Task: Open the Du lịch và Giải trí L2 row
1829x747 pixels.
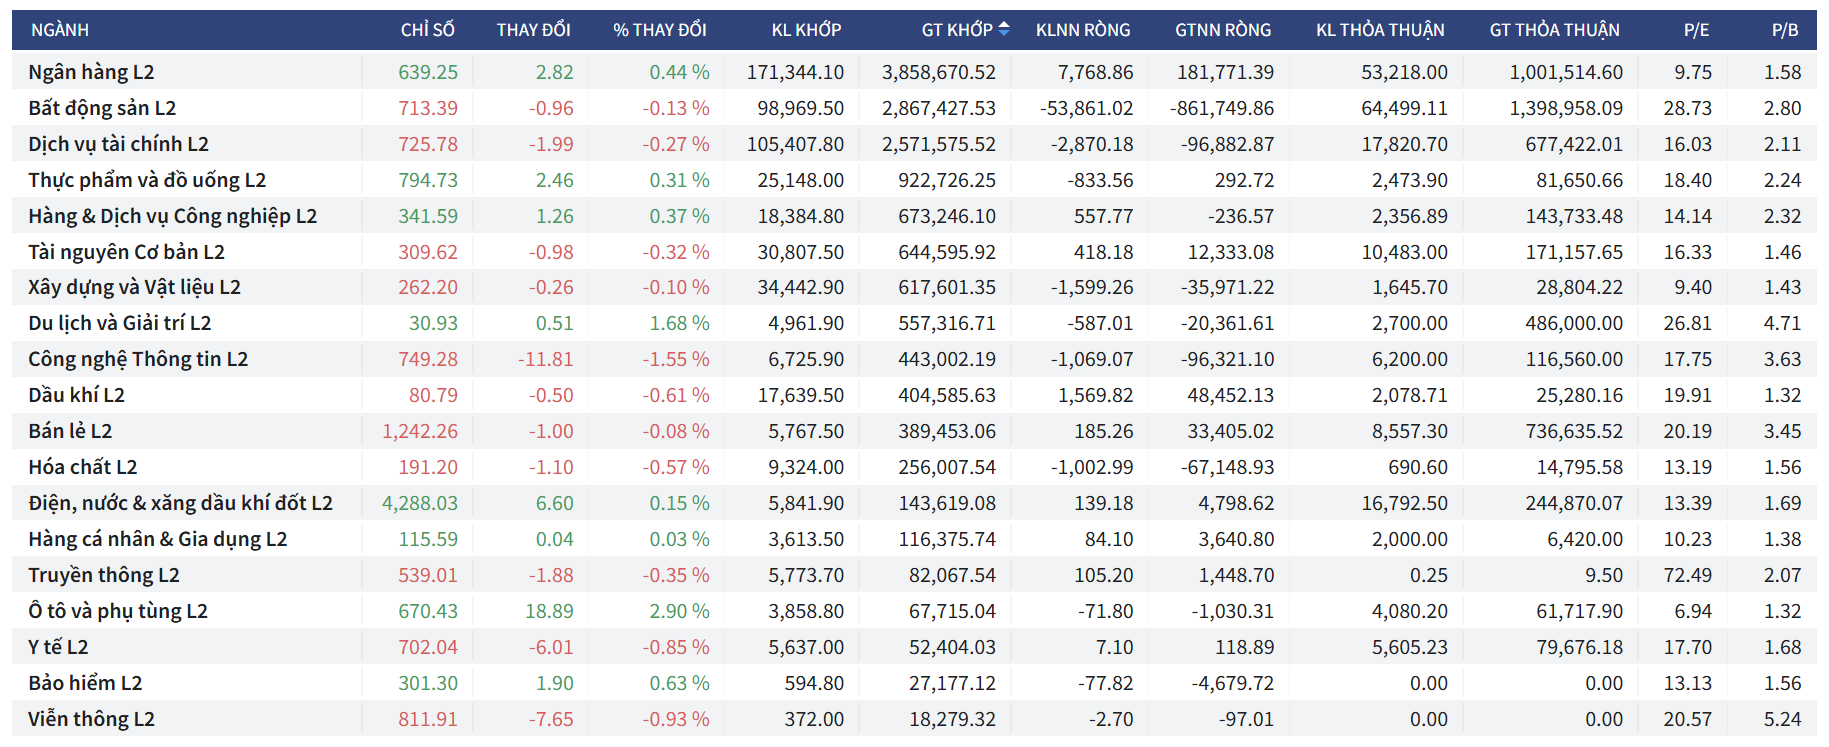Action: pos(120,323)
